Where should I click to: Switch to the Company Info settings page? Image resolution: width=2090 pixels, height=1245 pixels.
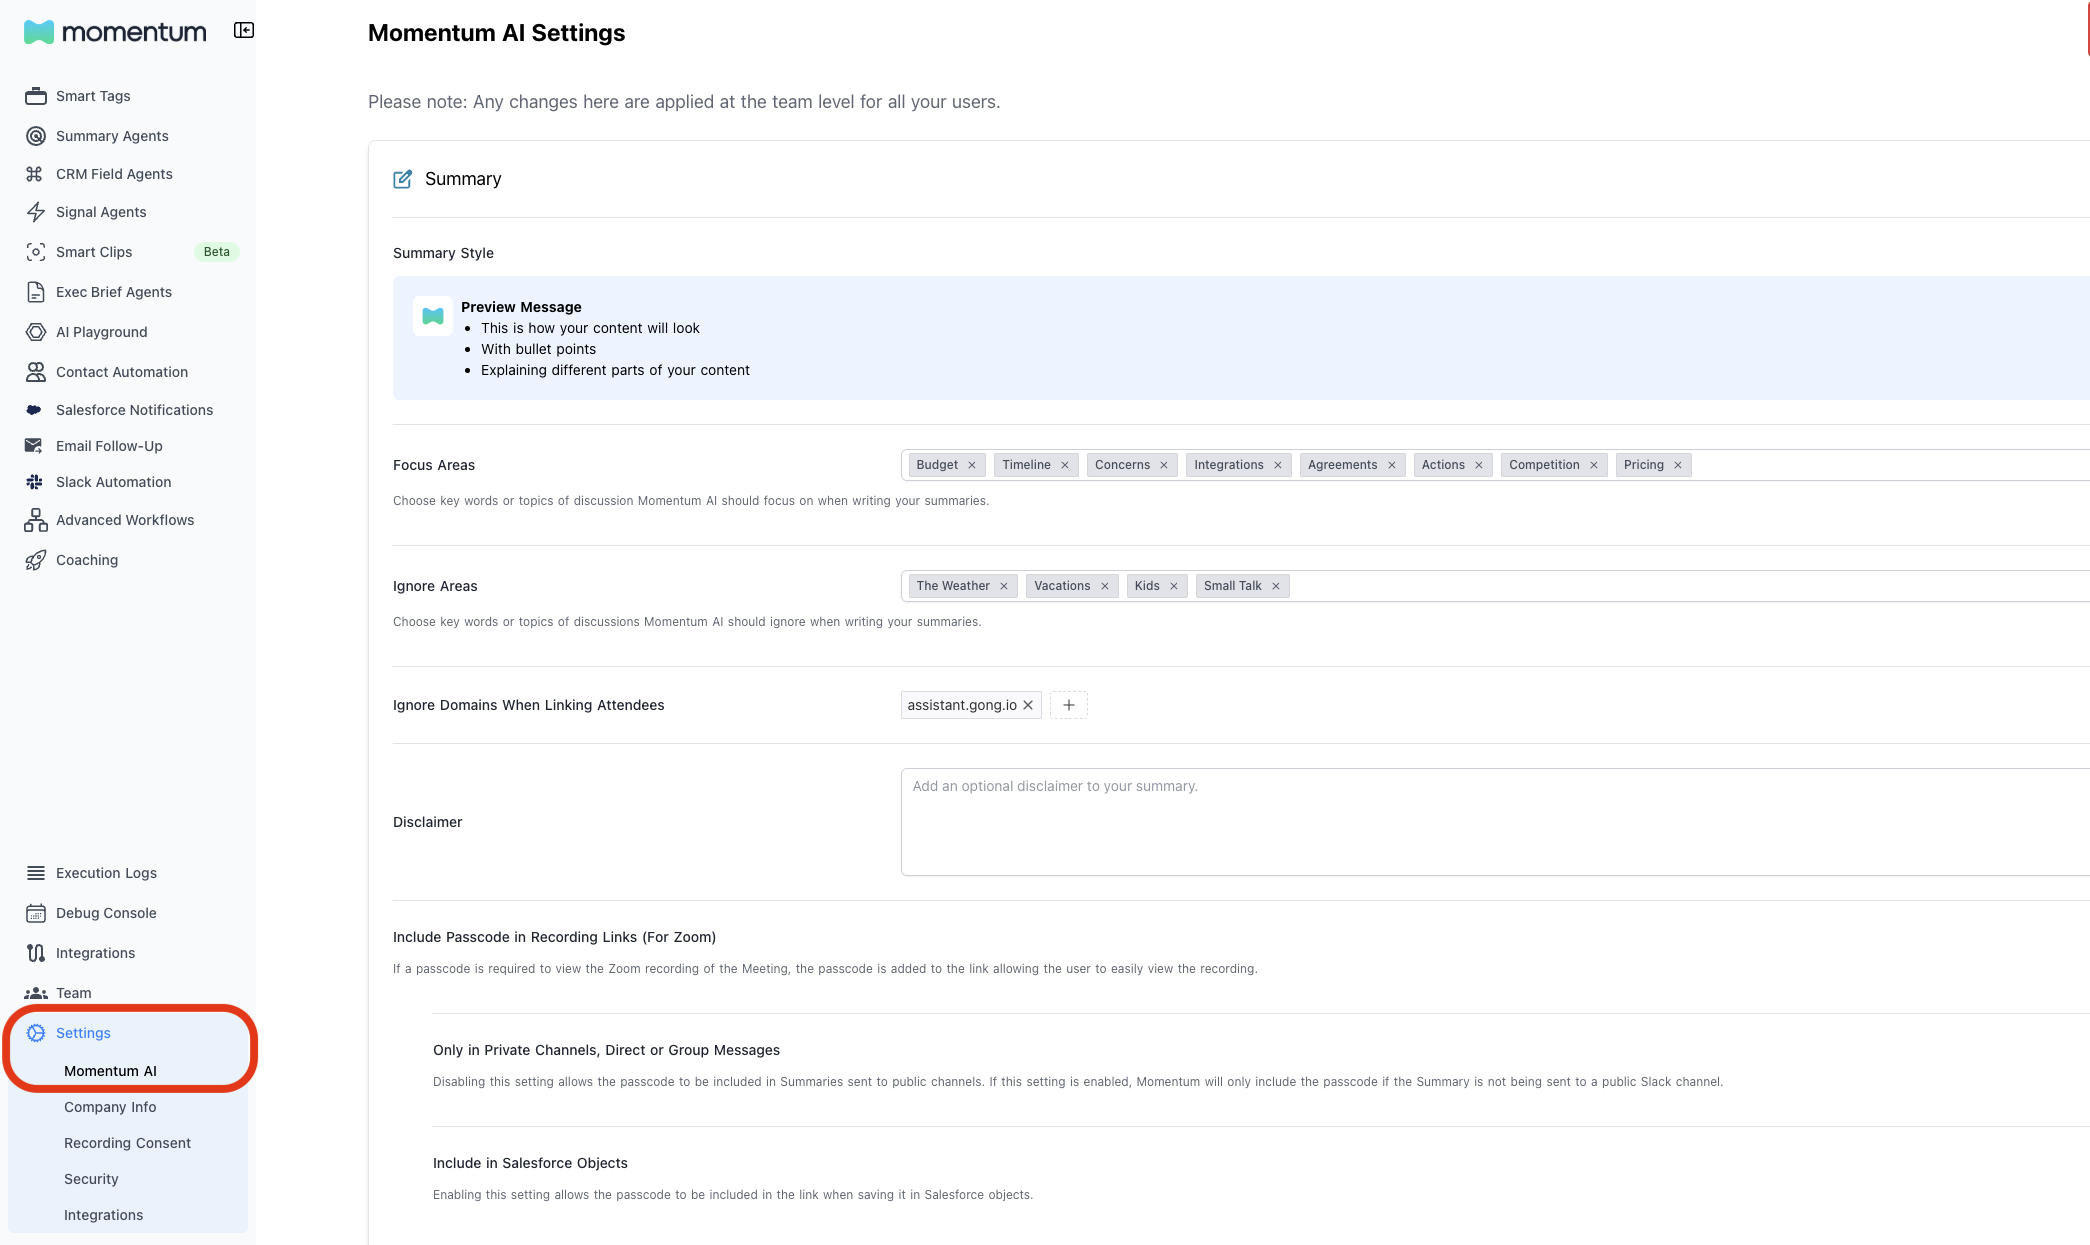[110, 1107]
